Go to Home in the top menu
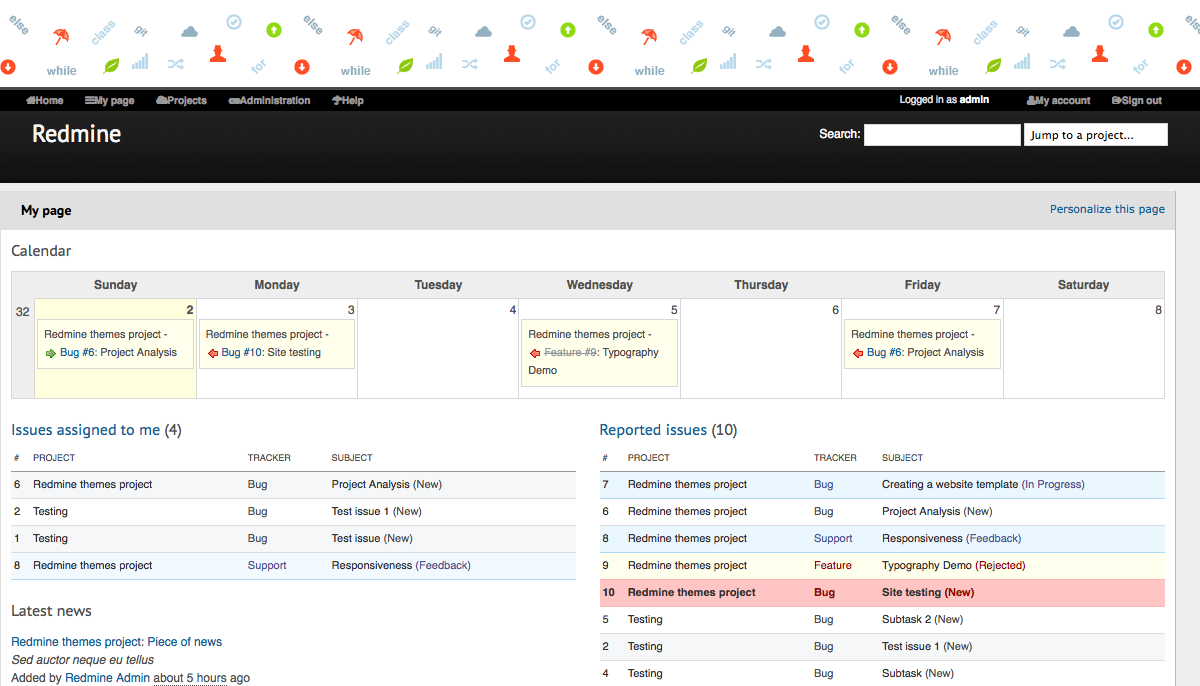The width and height of the screenshot is (1200, 686). (x=45, y=100)
